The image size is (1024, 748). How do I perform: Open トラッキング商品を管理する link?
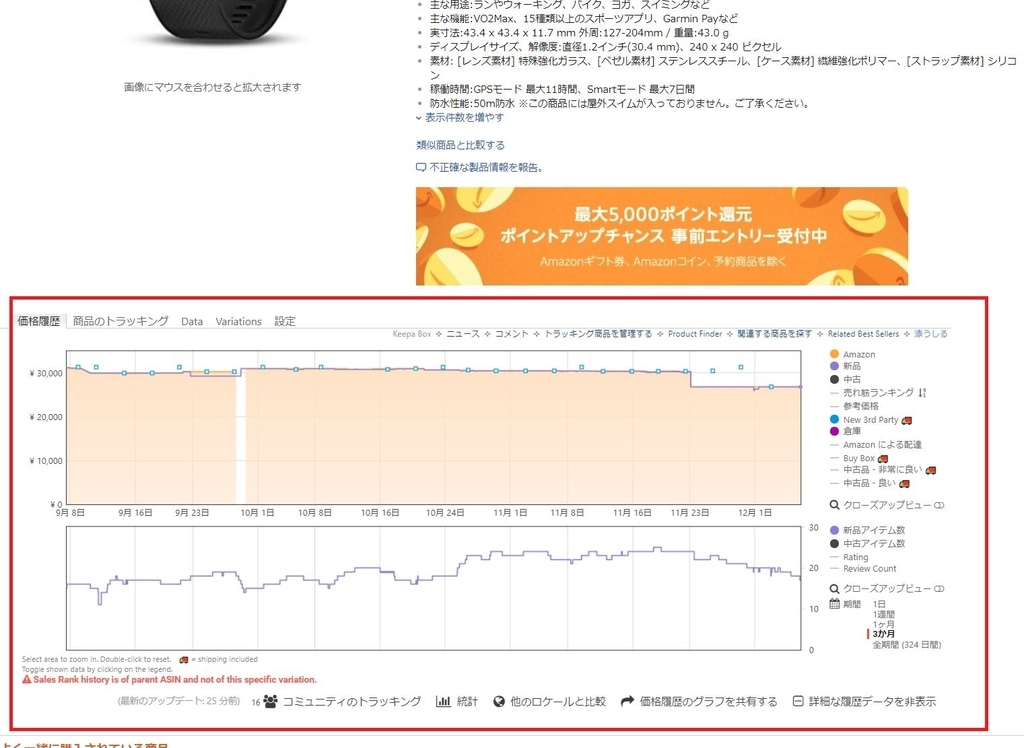[x=598, y=334]
